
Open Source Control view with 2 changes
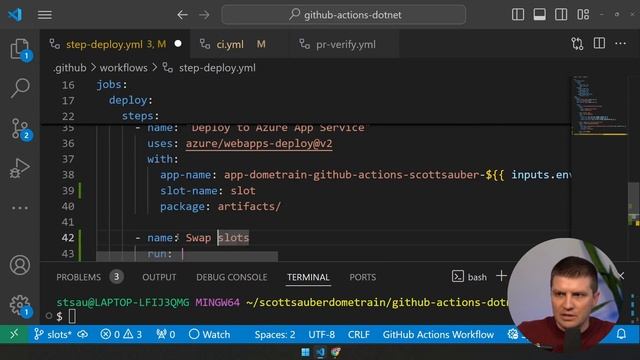click(20, 129)
